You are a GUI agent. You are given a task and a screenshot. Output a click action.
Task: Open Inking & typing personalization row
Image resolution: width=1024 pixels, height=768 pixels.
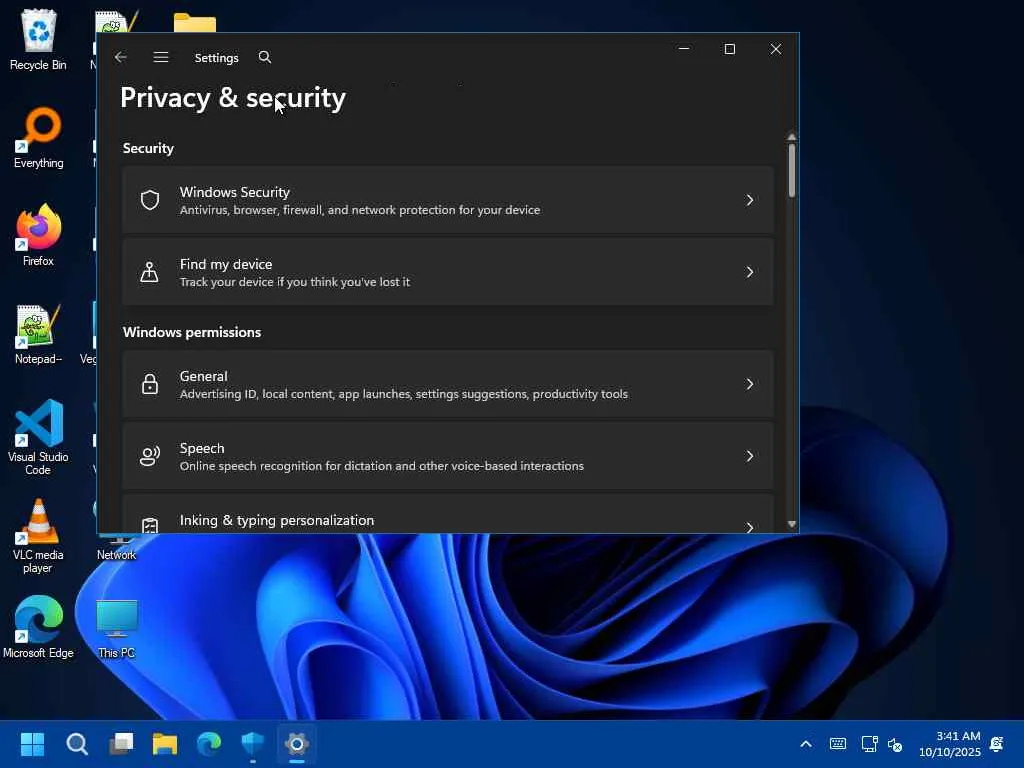coord(448,514)
